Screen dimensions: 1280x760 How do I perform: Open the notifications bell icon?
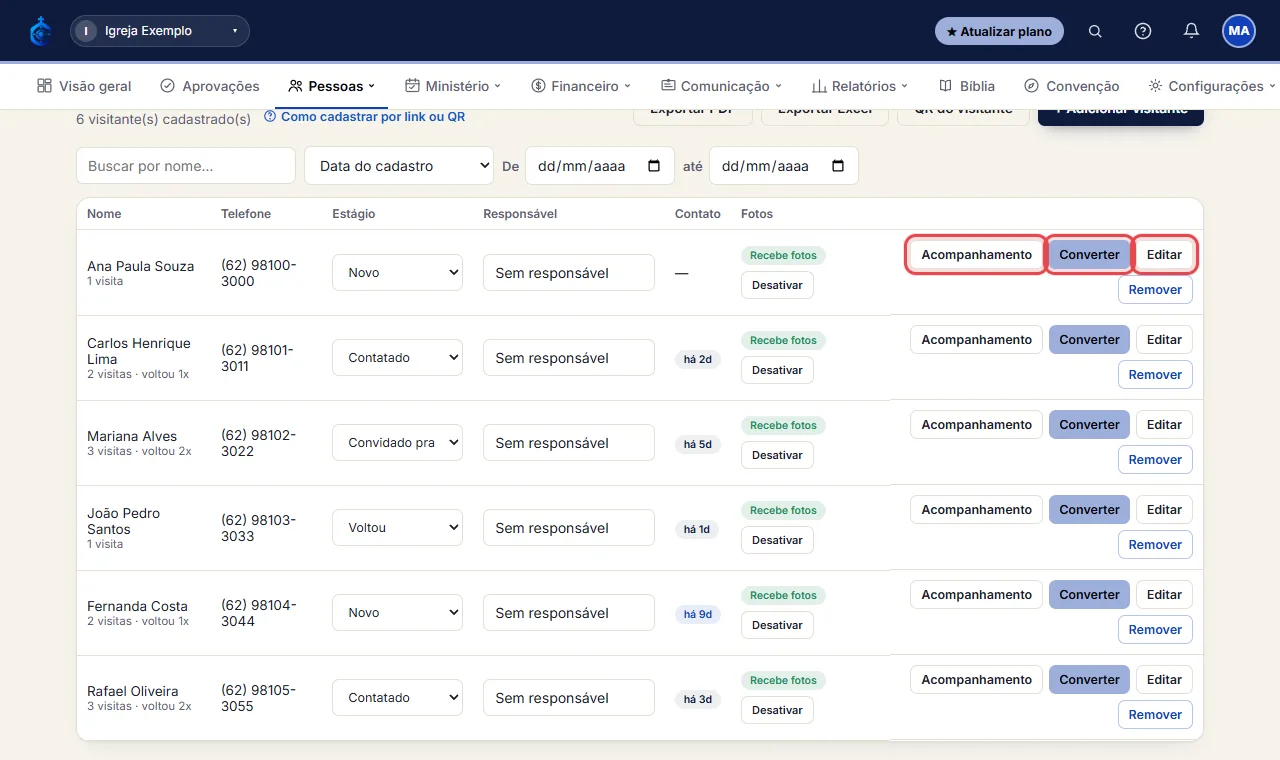[x=1191, y=31]
